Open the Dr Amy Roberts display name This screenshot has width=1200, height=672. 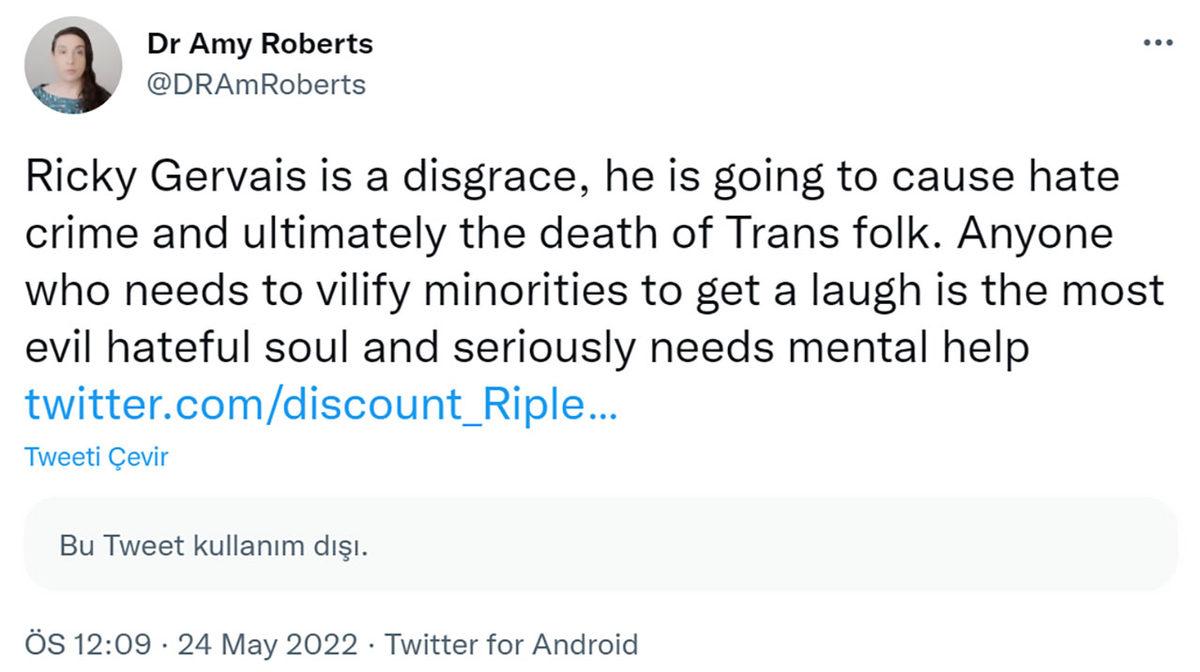click(260, 44)
